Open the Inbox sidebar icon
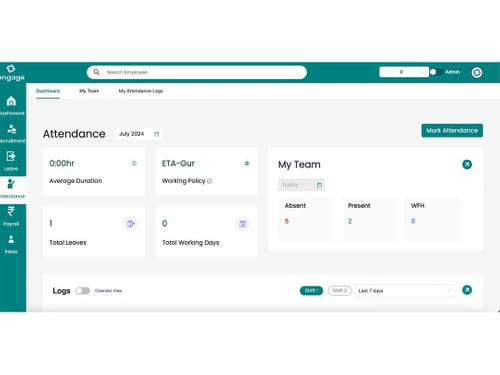 click(x=11, y=239)
